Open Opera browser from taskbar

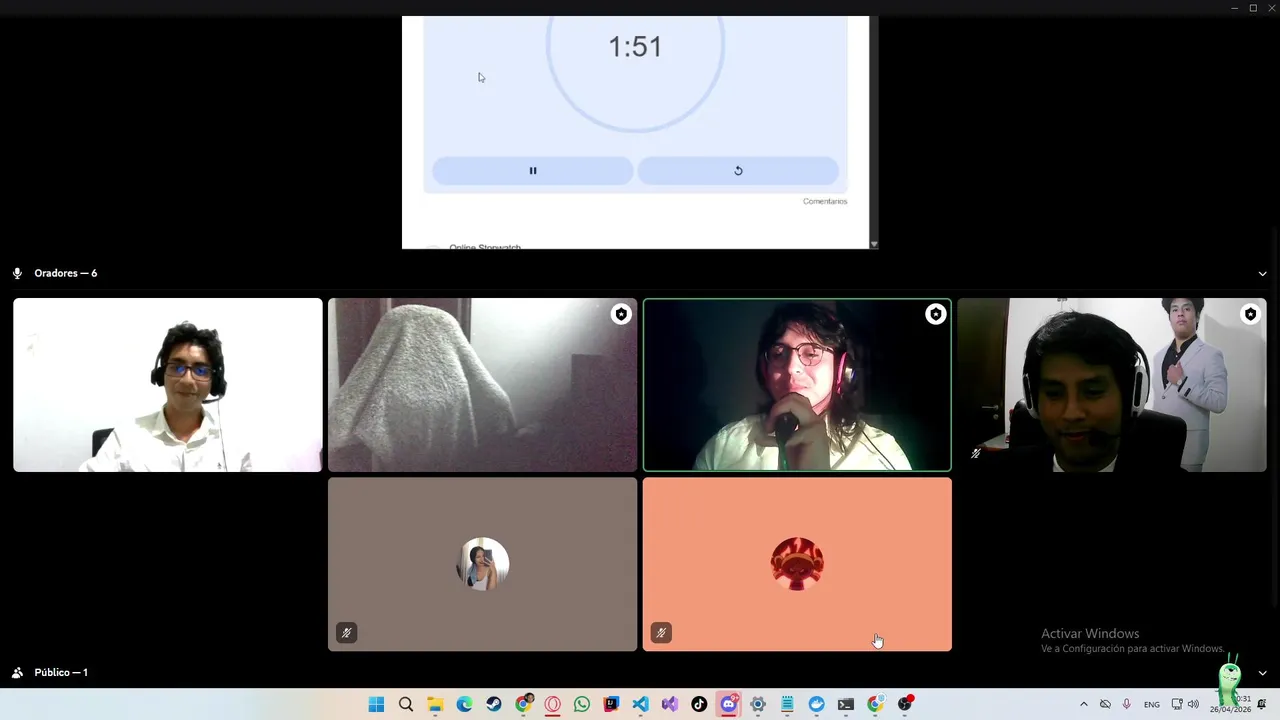click(x=552, y=704)
